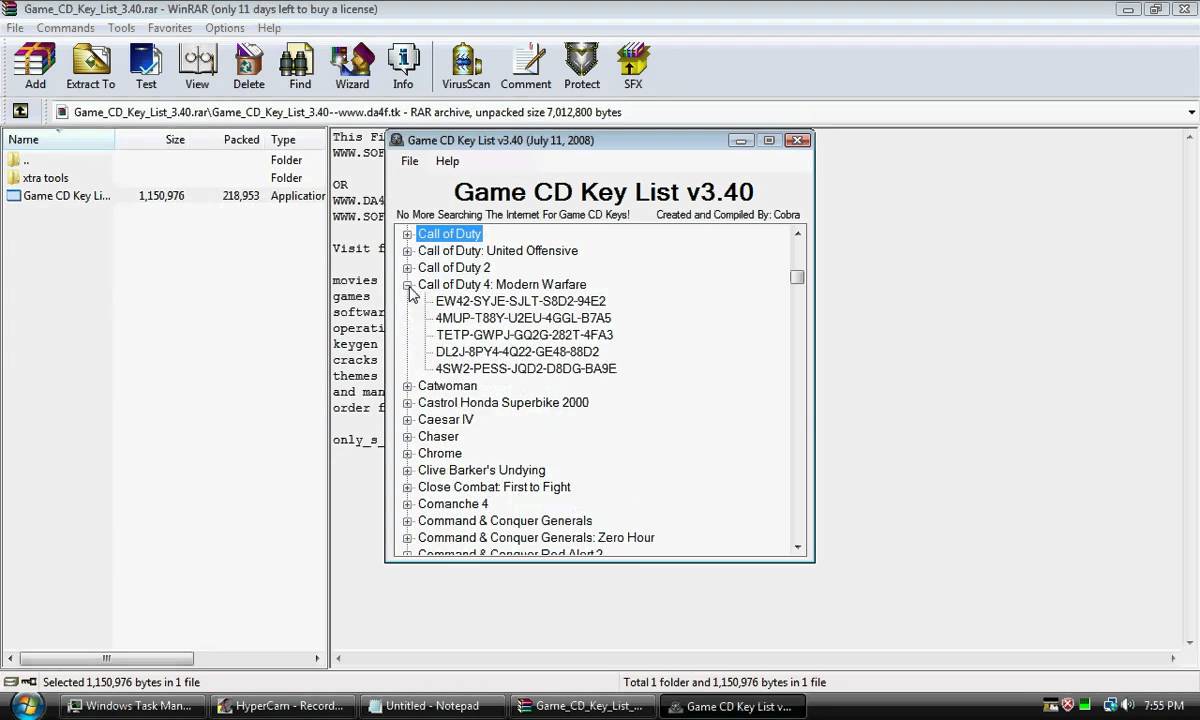Expand Call of Duty: United Offensive
The height and width of the screenshot is (720, 1200).
407,251
